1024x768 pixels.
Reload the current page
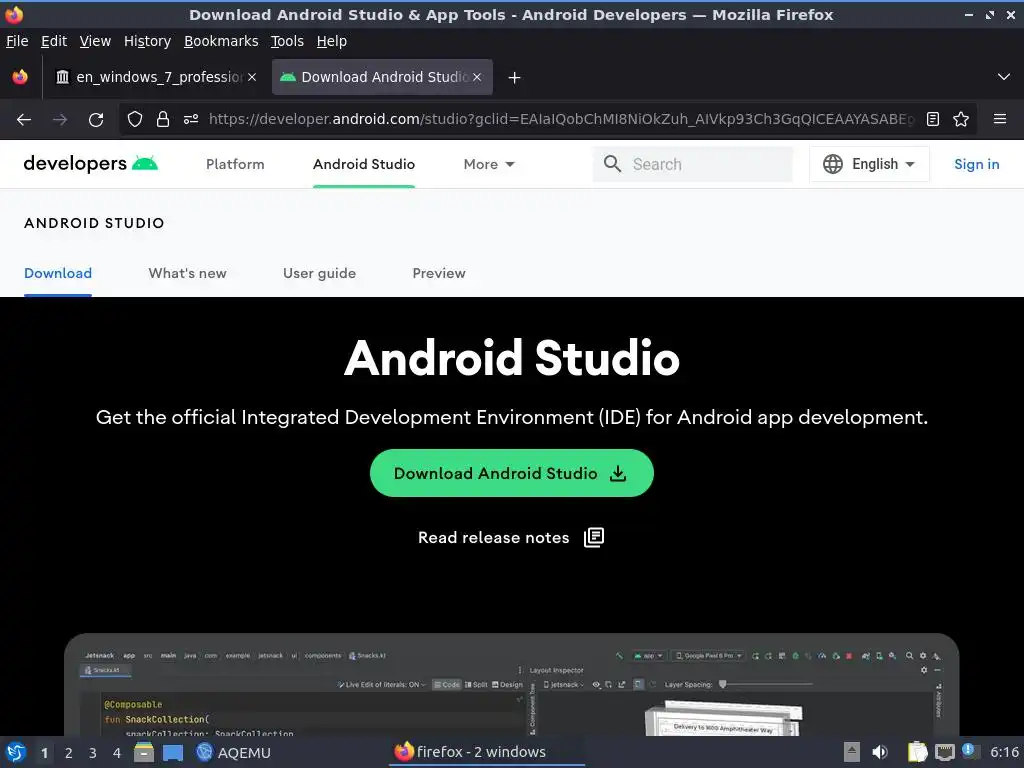point(96,120)
